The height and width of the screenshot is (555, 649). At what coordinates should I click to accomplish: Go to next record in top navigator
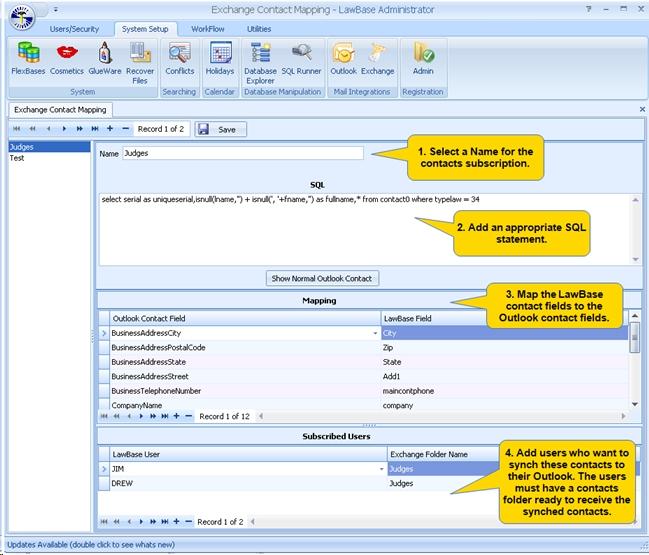point(64,129)
